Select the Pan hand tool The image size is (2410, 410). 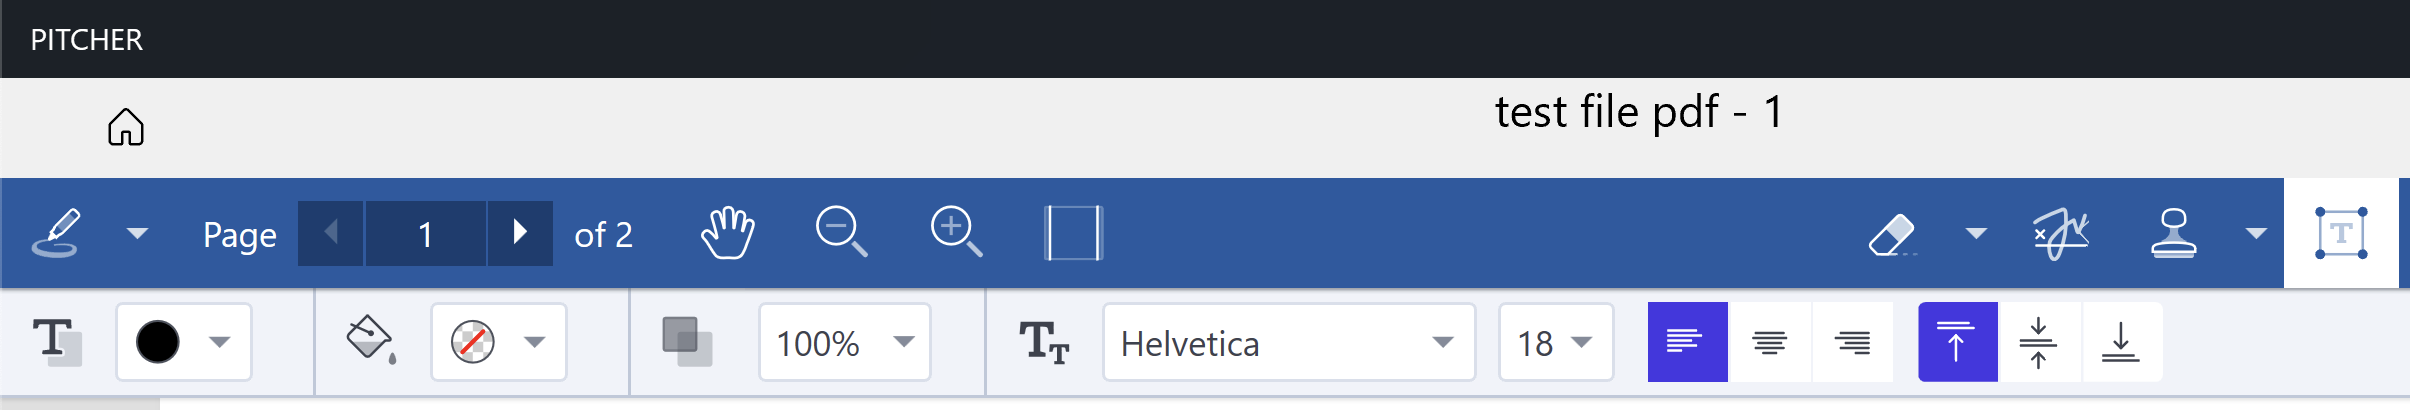[x=728, y=233]
